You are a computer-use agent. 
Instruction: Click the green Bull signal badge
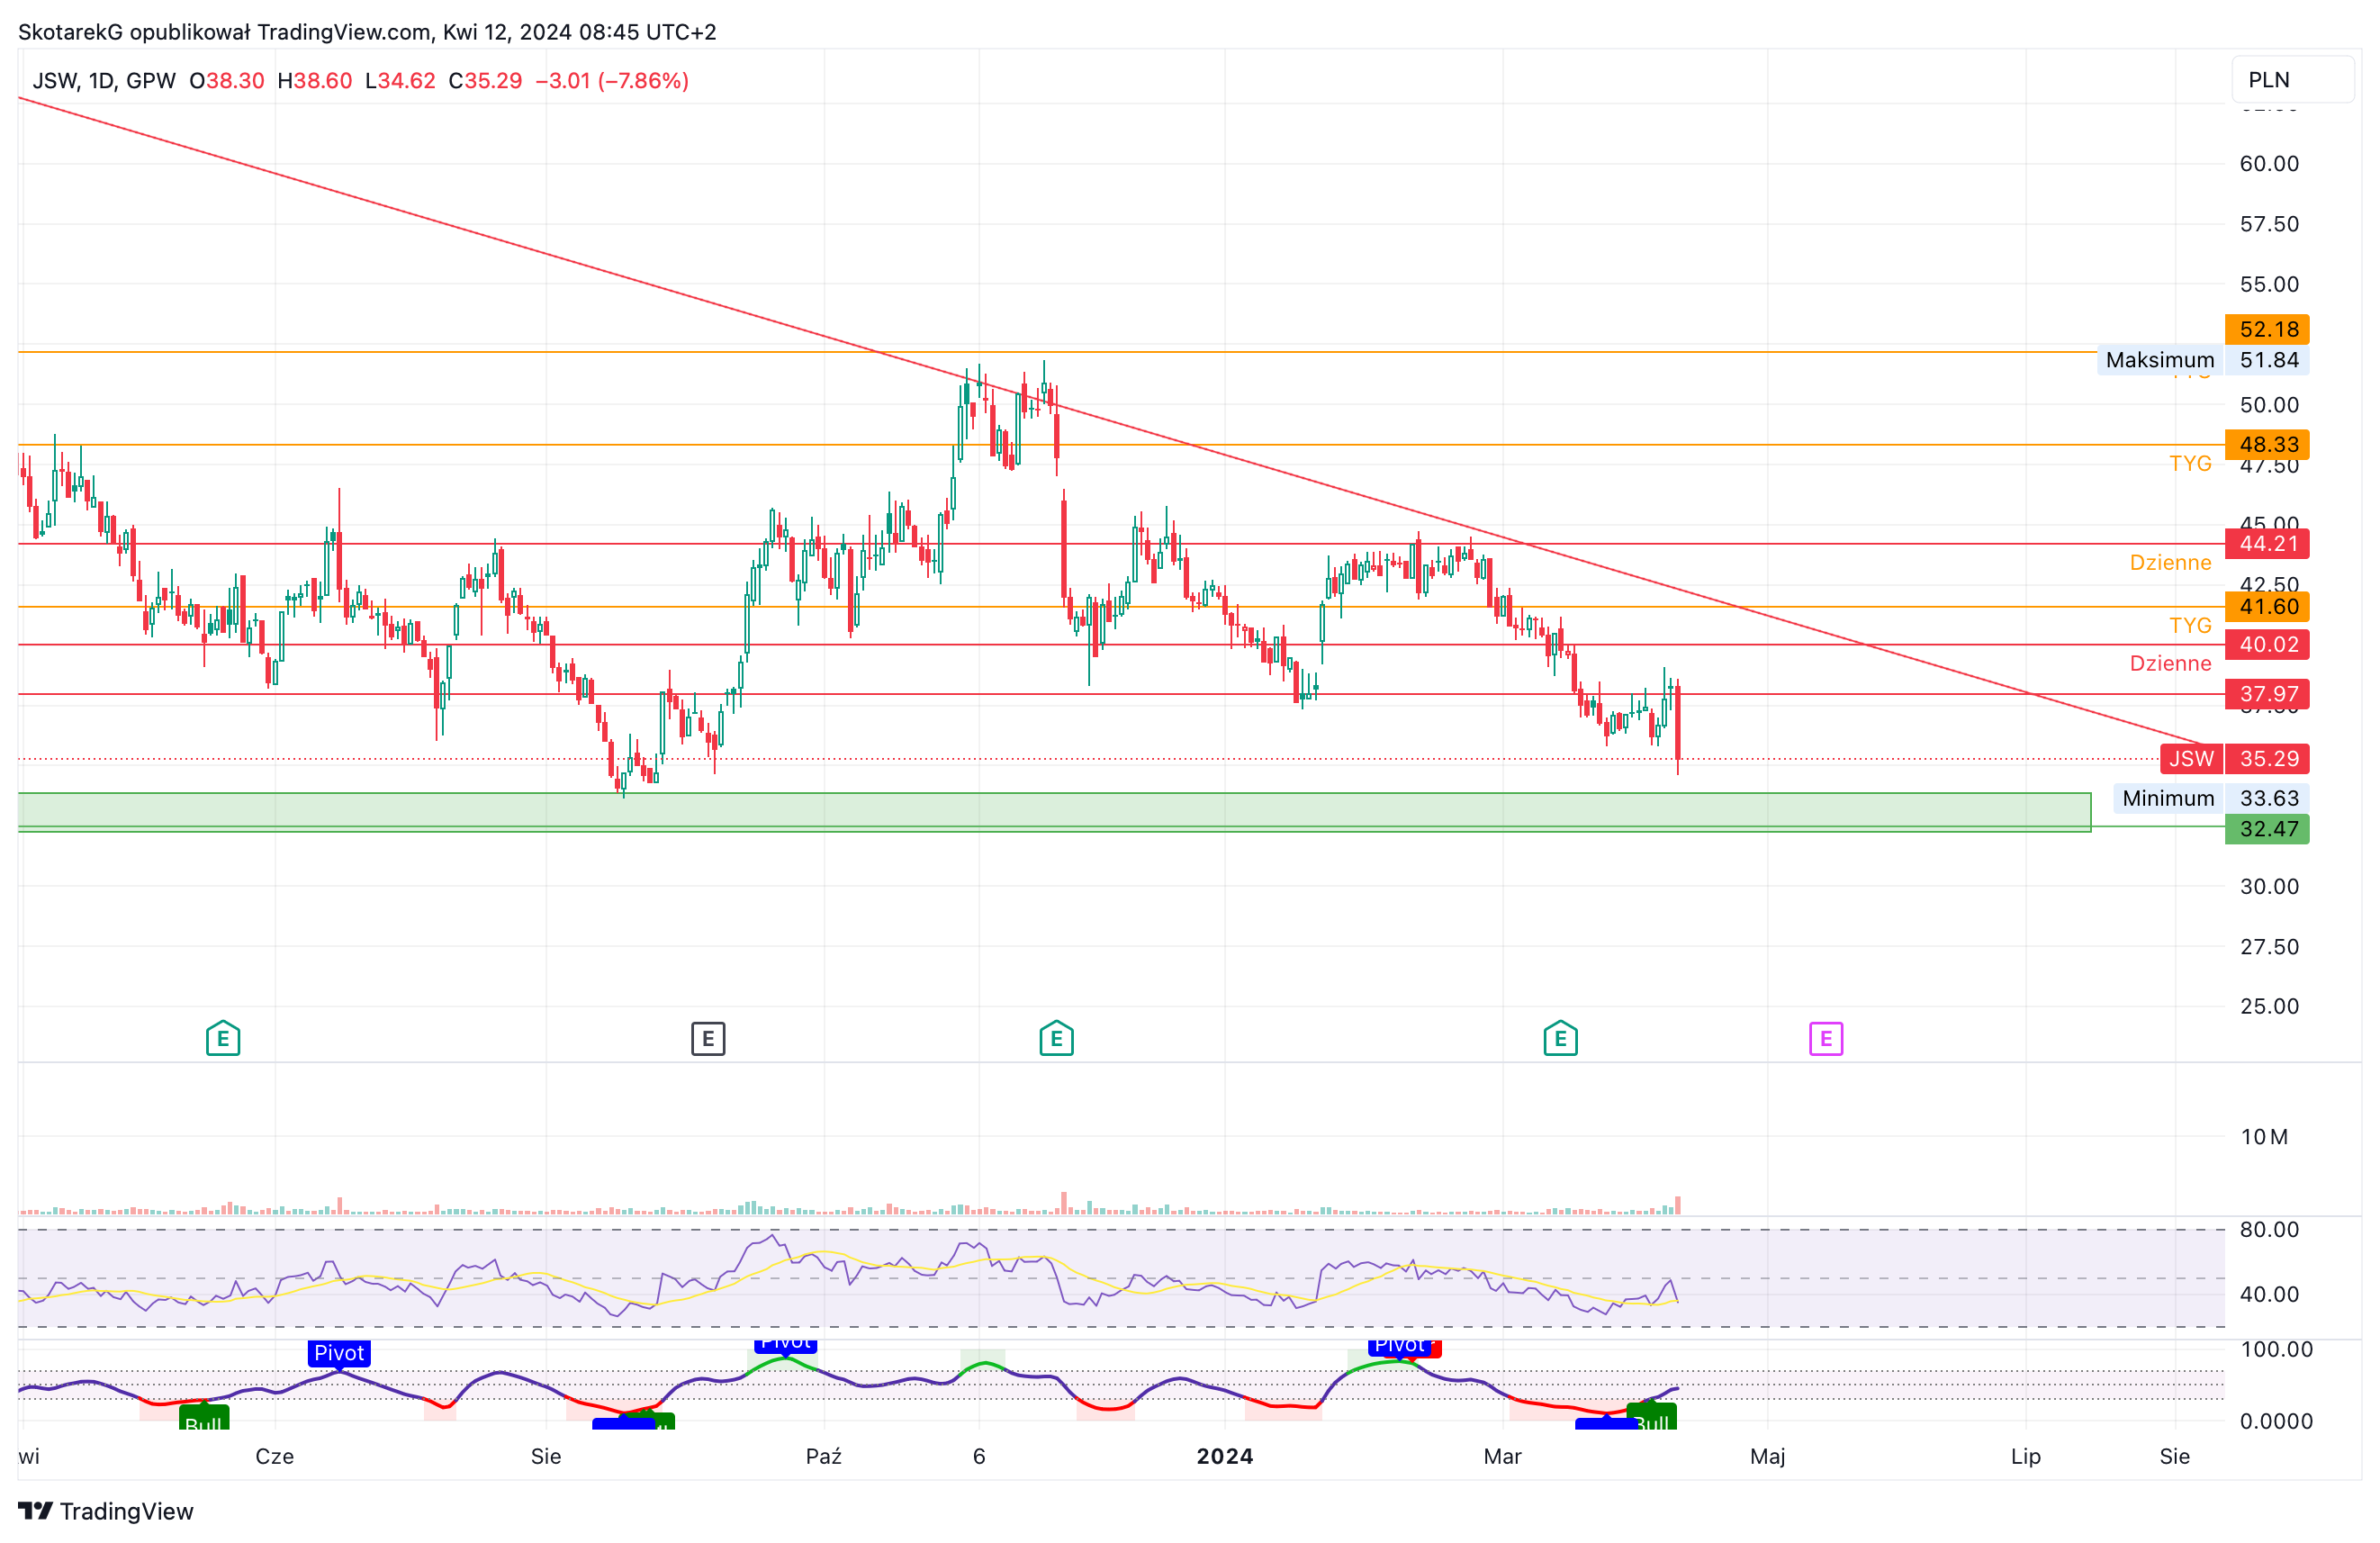[x=204, y=1418]
